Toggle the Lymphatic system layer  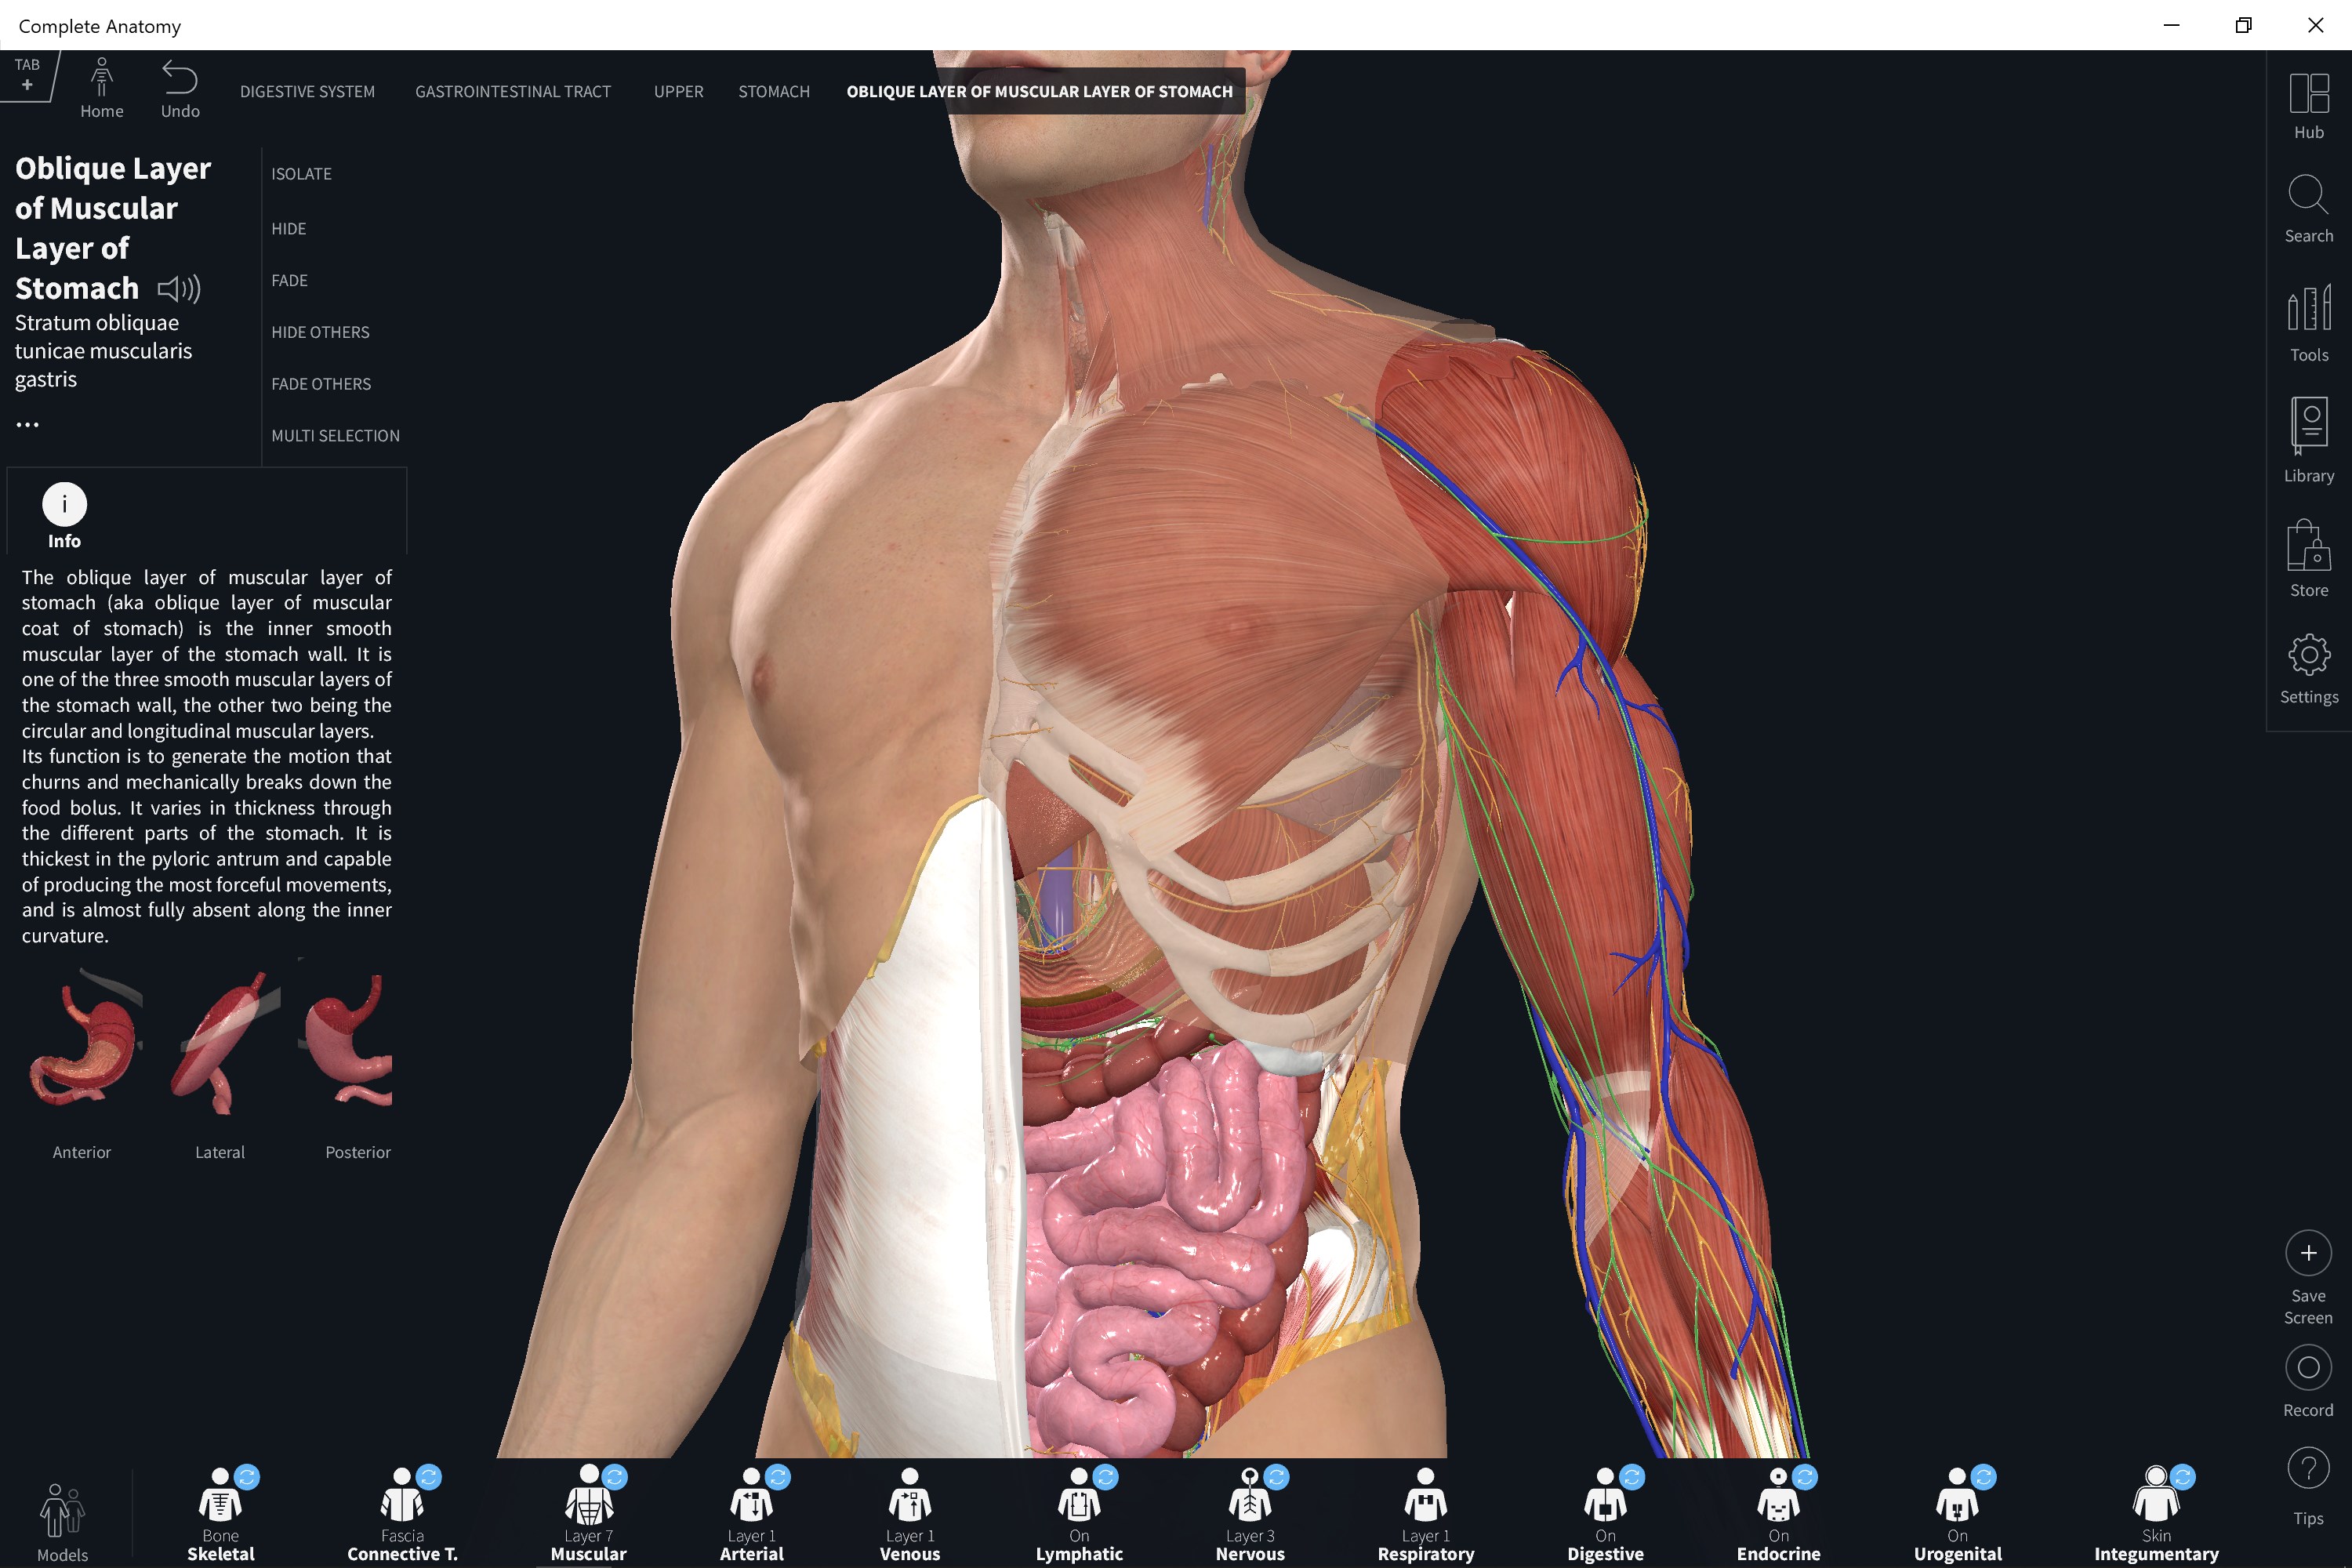tap(1079, 1503)
